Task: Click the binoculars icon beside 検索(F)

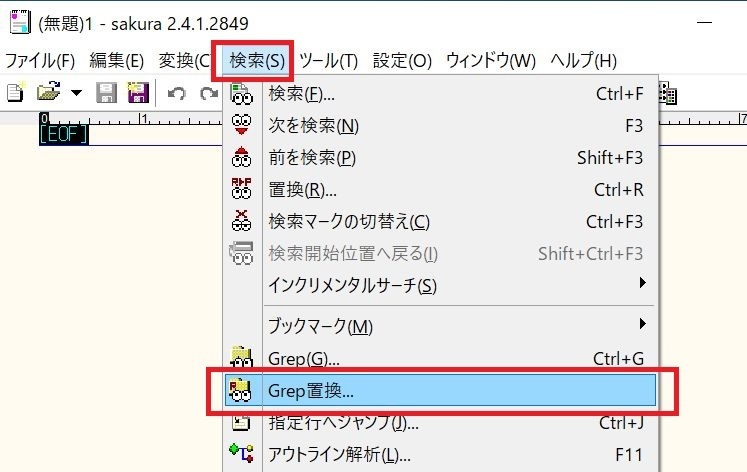Action: point(242,95)
